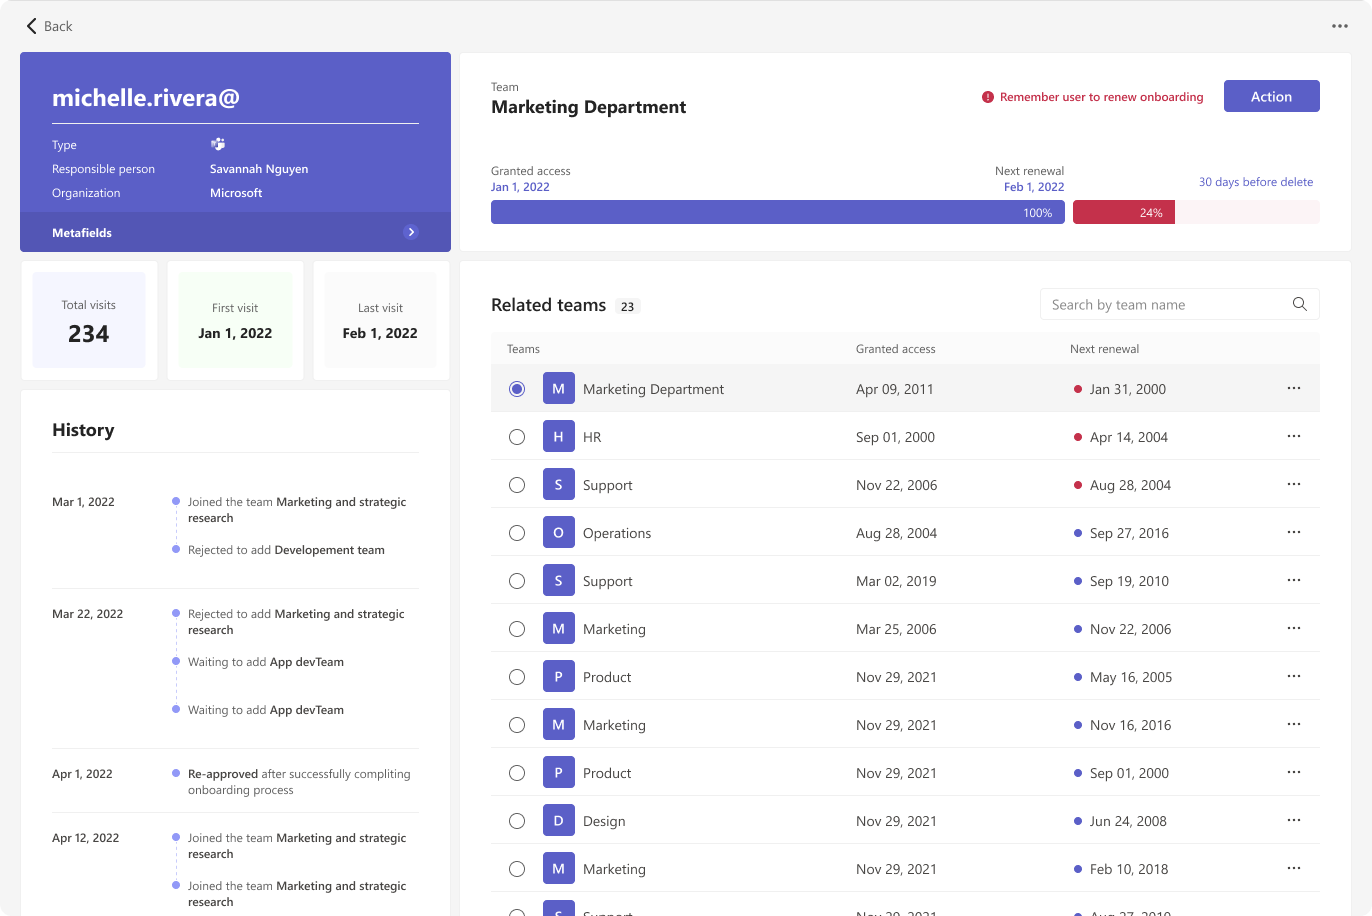This screenshot has width=1372, height=916.
Task: Click the 30 days before delete link
Action: pyautogui.click(x=1255, y=182)
